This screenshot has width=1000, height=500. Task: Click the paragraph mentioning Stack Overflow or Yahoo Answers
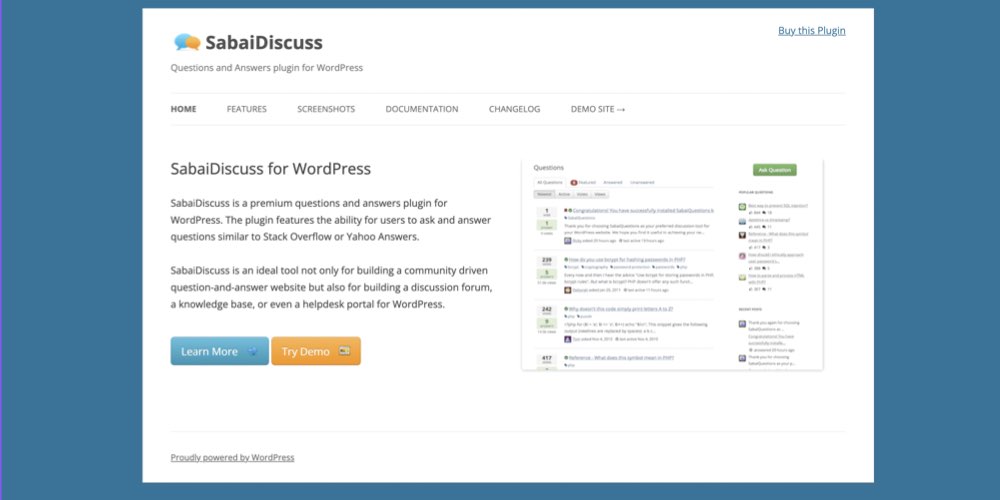[x=330, y=220]
